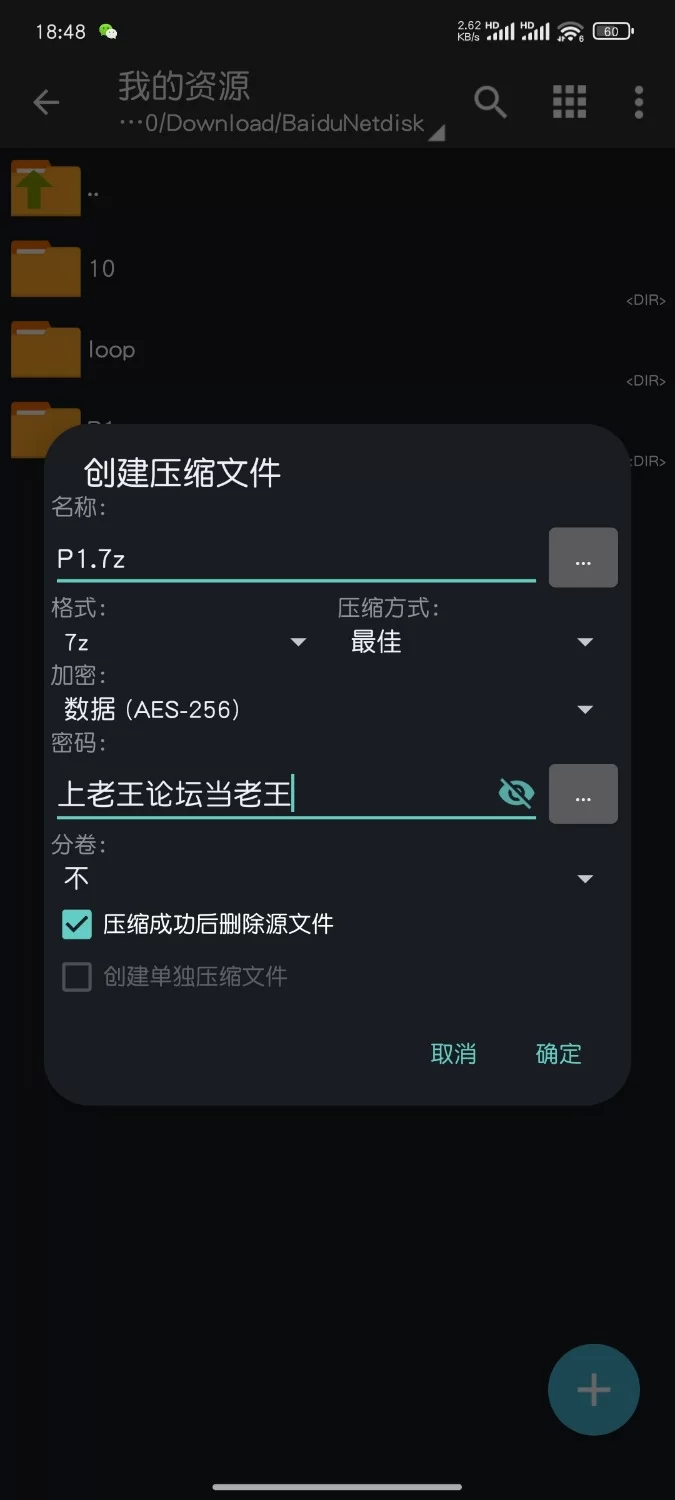Click browse button beside archive name

[x=583, y=558]
